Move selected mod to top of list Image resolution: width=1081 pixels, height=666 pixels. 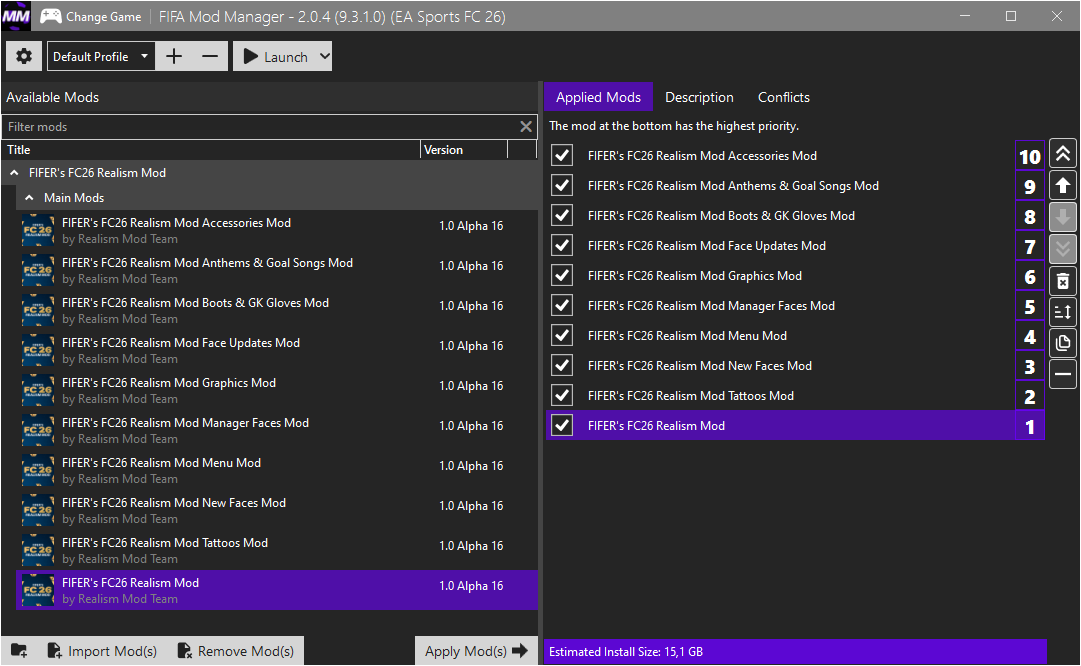pos(1063,154)
